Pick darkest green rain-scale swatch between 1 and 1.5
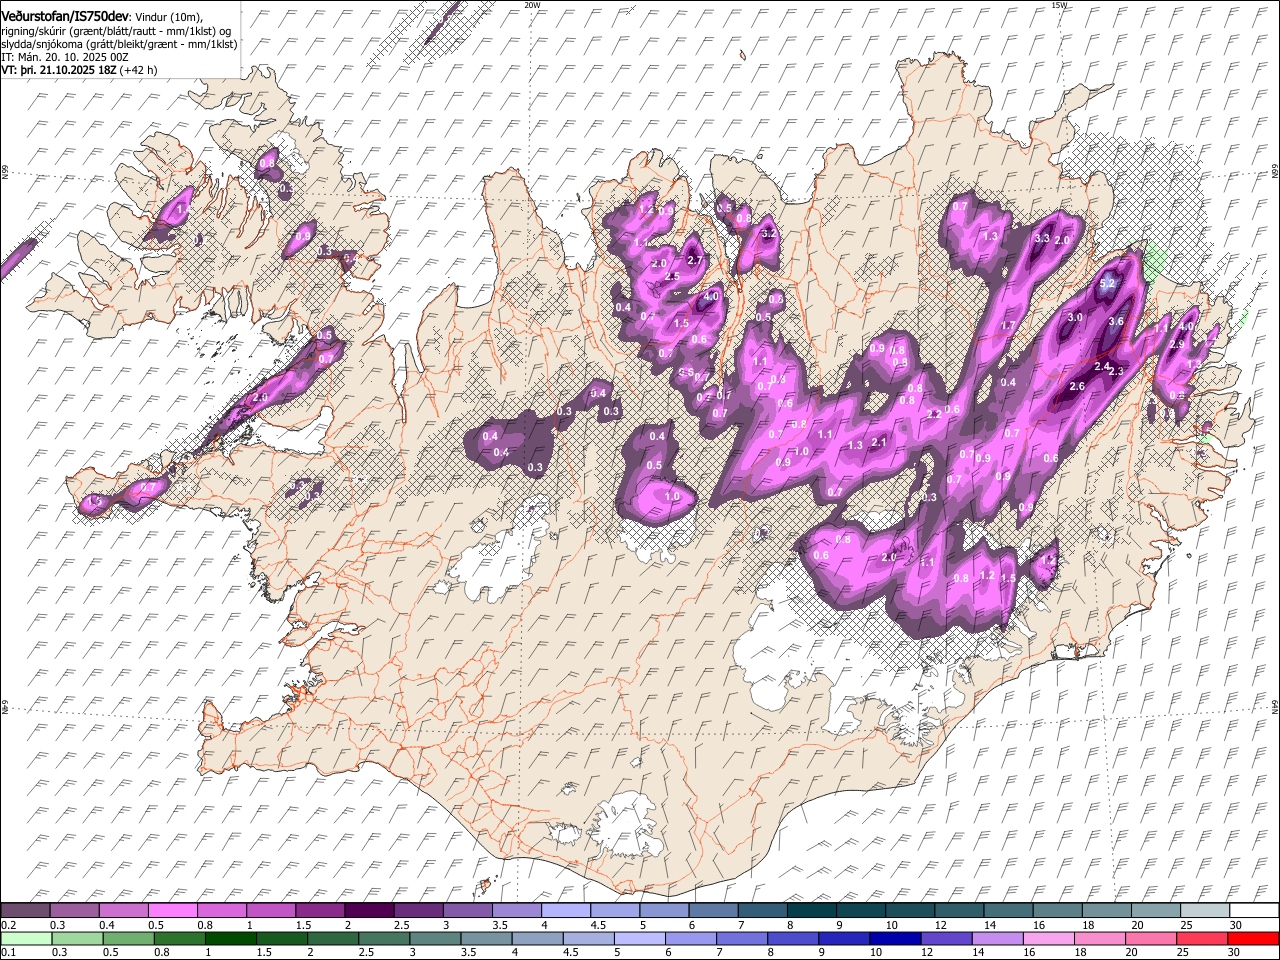Viewport: 1280px width, 960px height. [x=230, y=939]
